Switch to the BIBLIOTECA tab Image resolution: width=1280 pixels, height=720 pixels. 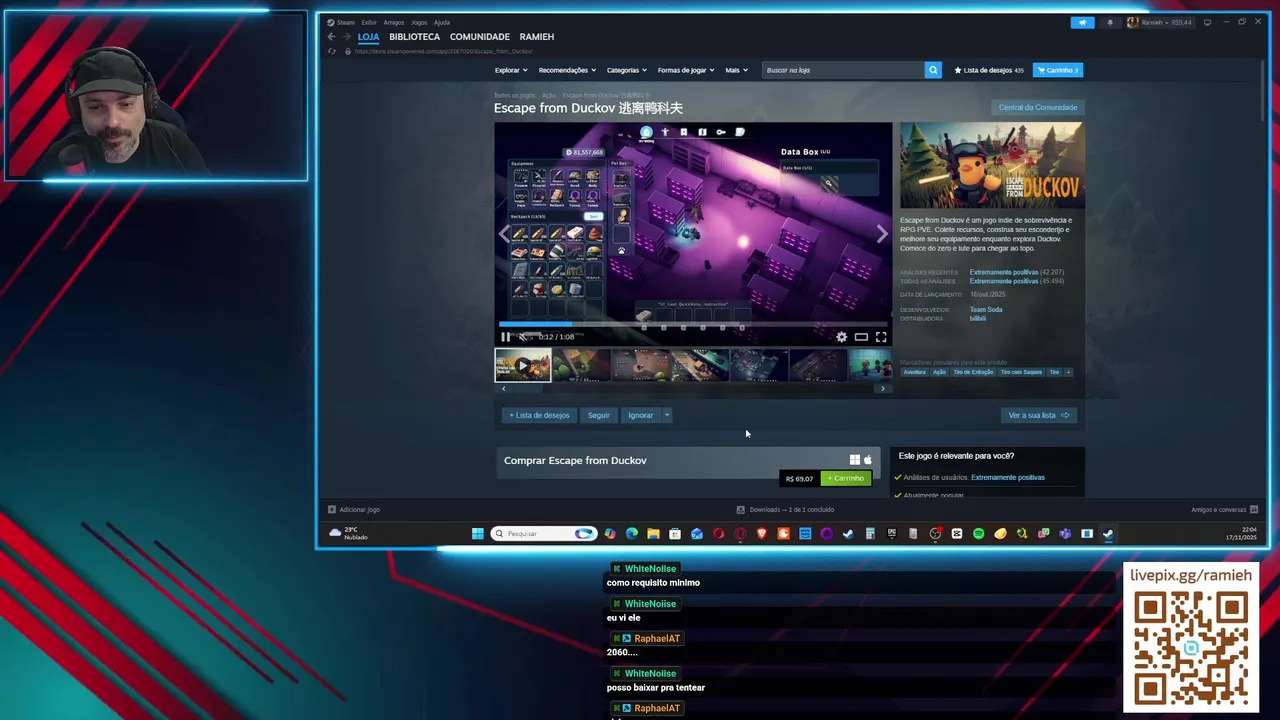pyautogui.click(x=414, y=37)
